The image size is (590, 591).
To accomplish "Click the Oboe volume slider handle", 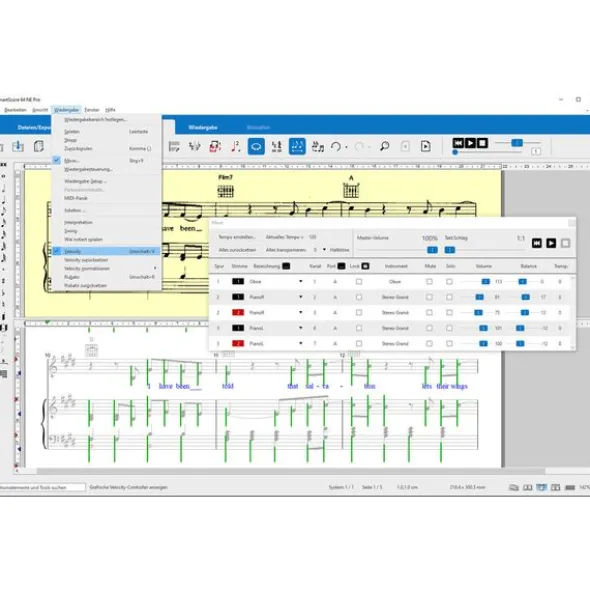I will point(486,282).
